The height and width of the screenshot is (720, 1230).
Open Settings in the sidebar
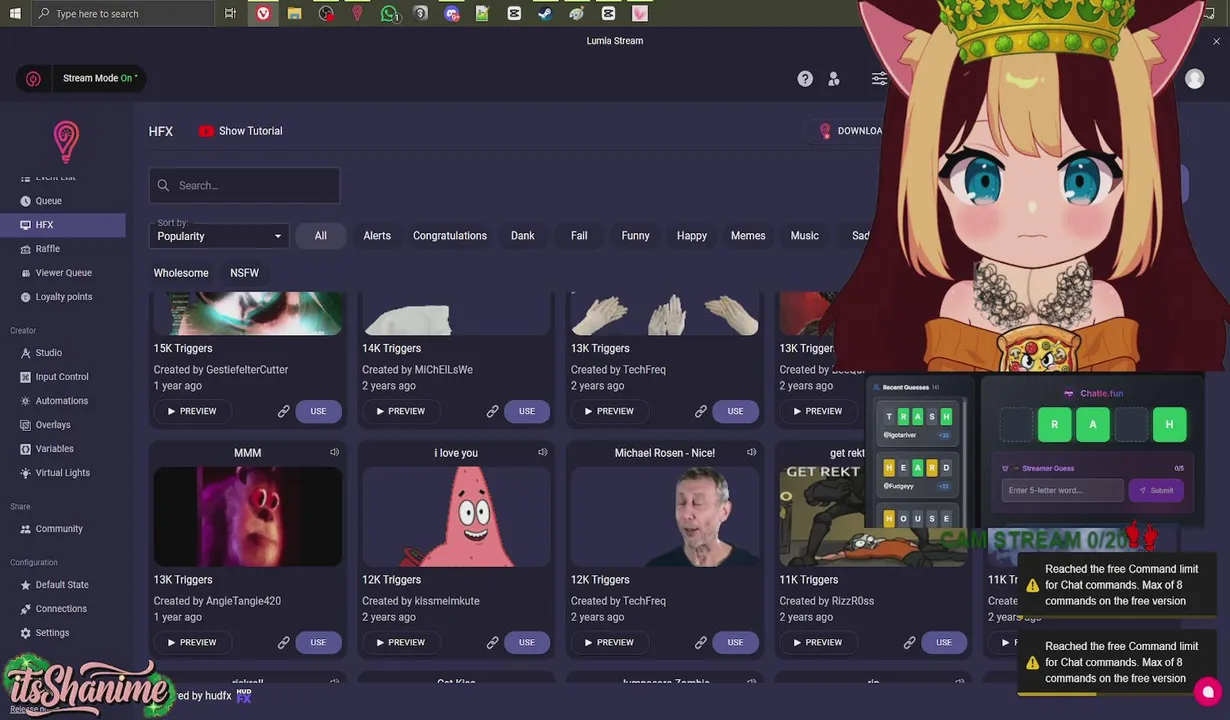tap(62, 633)
